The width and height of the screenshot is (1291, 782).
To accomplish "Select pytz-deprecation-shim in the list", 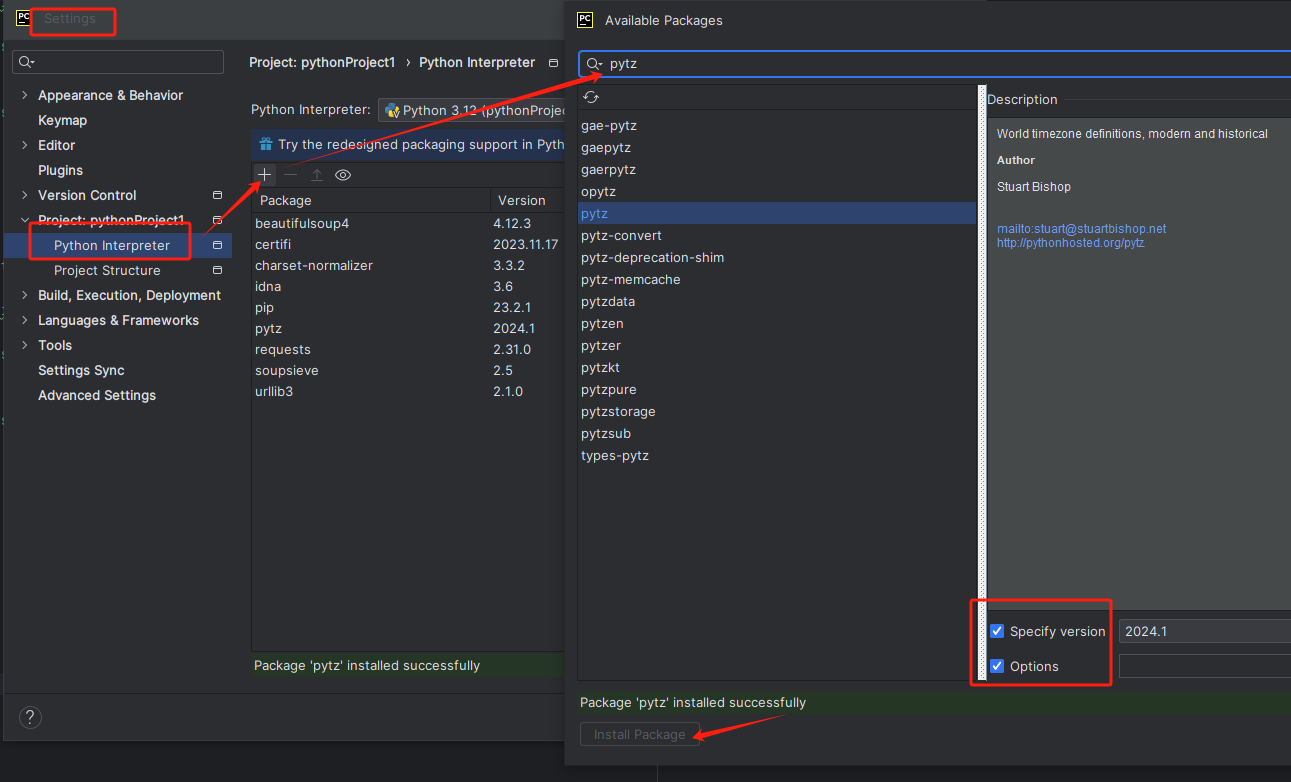I will (x=777, y=257).
